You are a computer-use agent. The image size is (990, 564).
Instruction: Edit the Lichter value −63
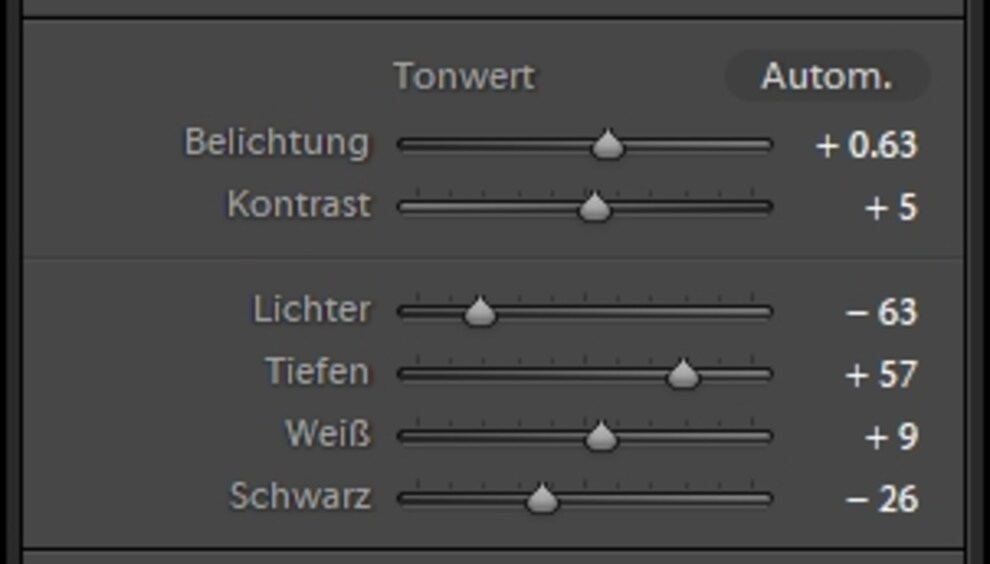(881, 311)
